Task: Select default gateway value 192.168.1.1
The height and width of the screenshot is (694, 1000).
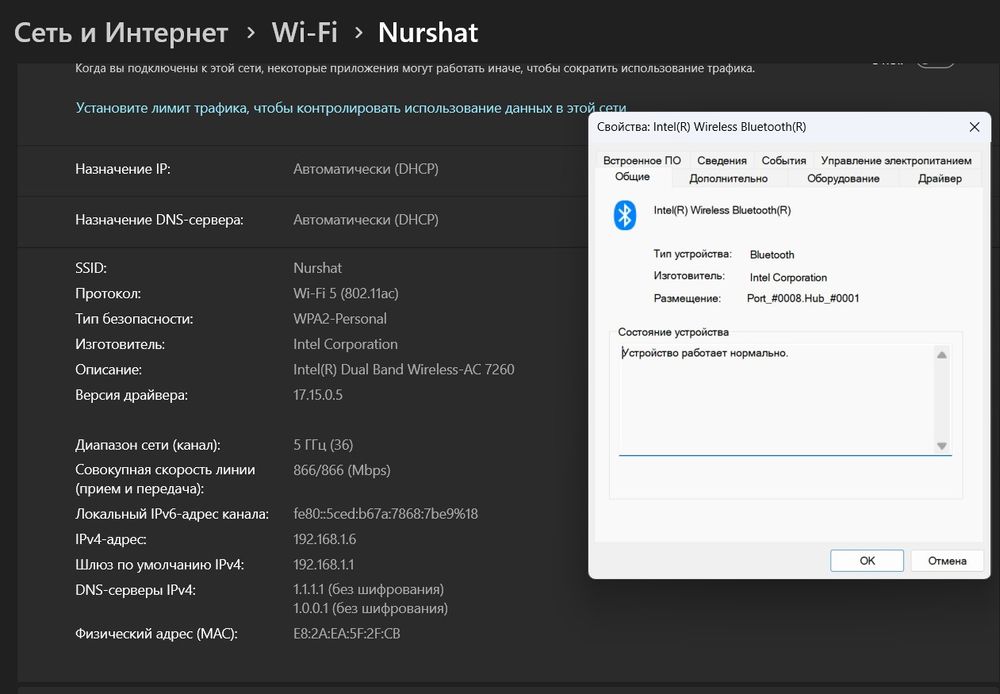Action: pyautogui.click(x=323, y=565)
